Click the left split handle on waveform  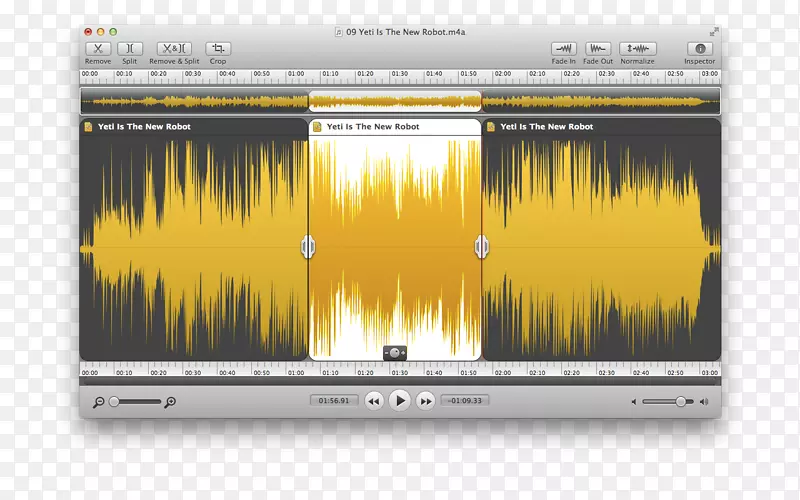coord(308,246)
